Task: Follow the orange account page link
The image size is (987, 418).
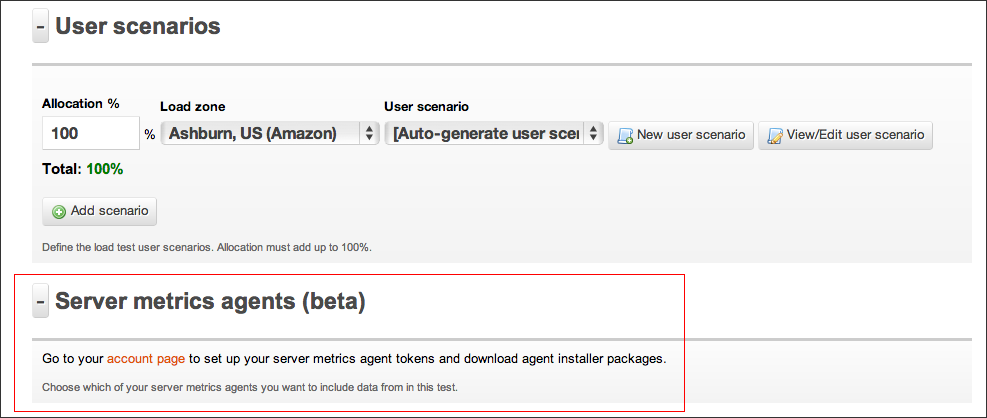Action: (x=148, y=358)
